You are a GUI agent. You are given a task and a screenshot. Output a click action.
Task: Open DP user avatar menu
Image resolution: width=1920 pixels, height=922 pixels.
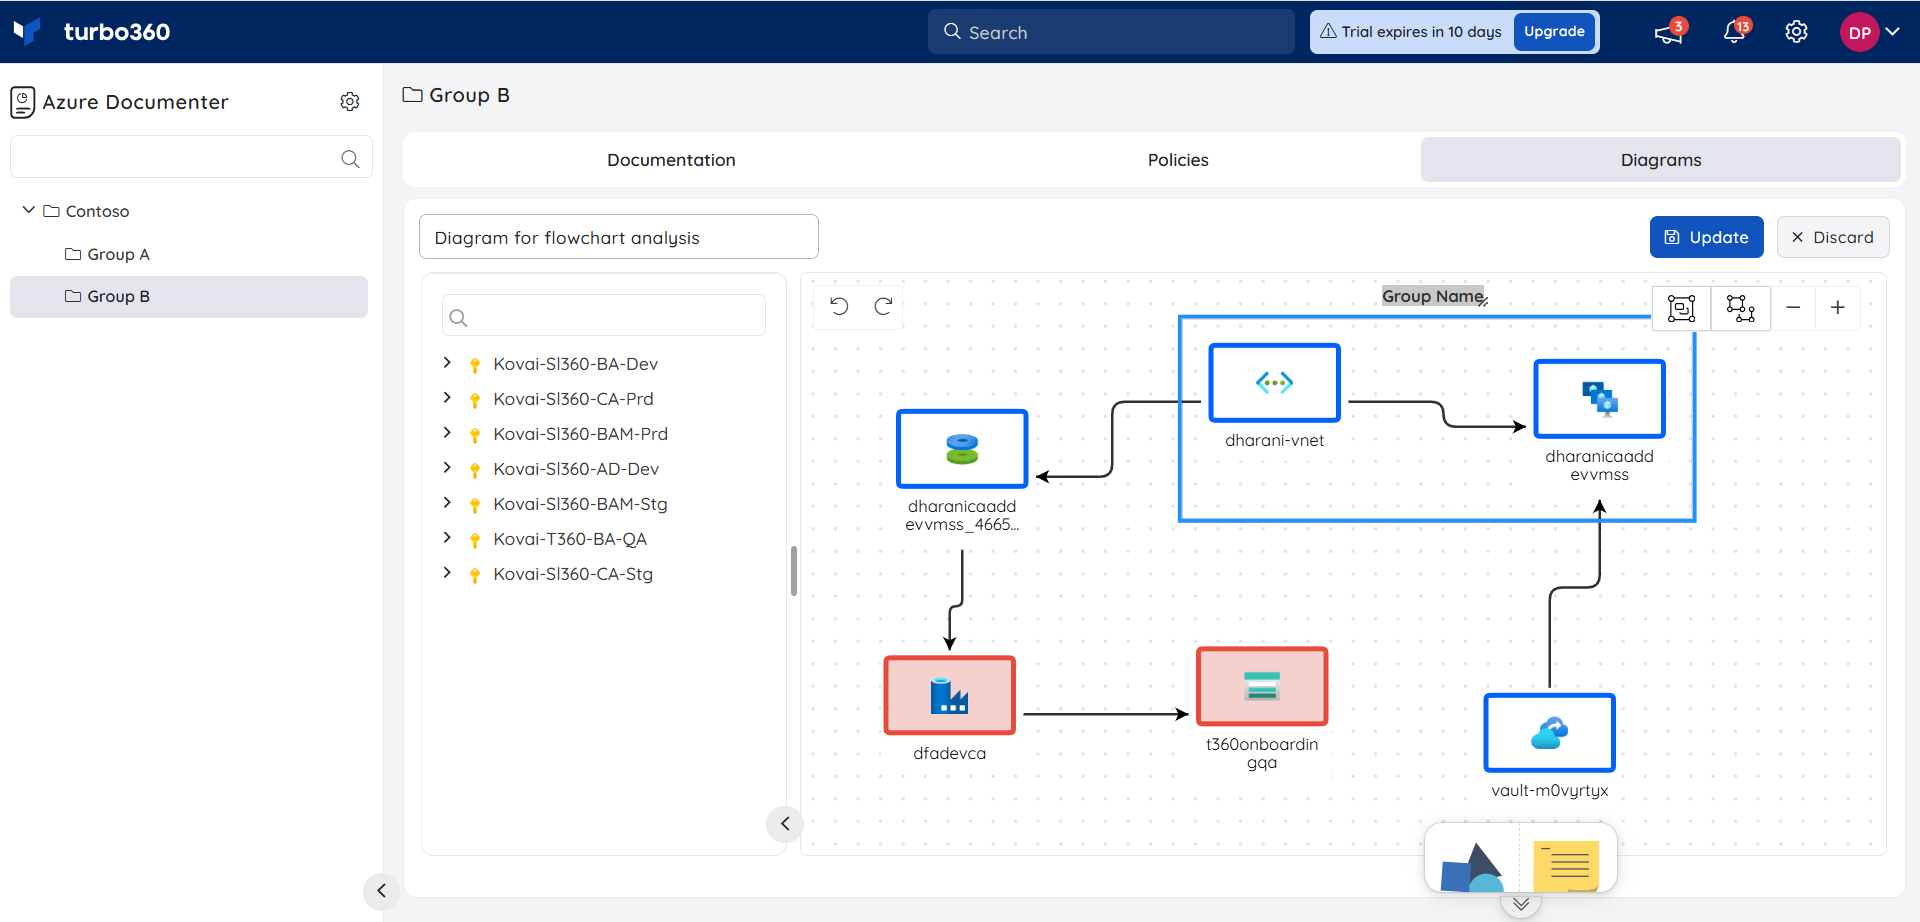[1859, 32]
